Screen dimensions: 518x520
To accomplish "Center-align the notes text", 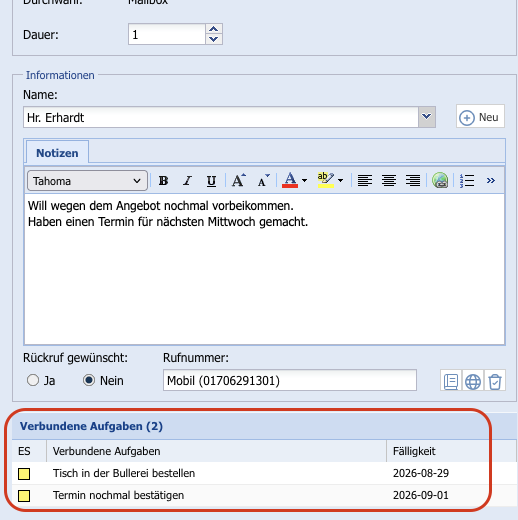I will pyautogui.click(x=389, y=181).
